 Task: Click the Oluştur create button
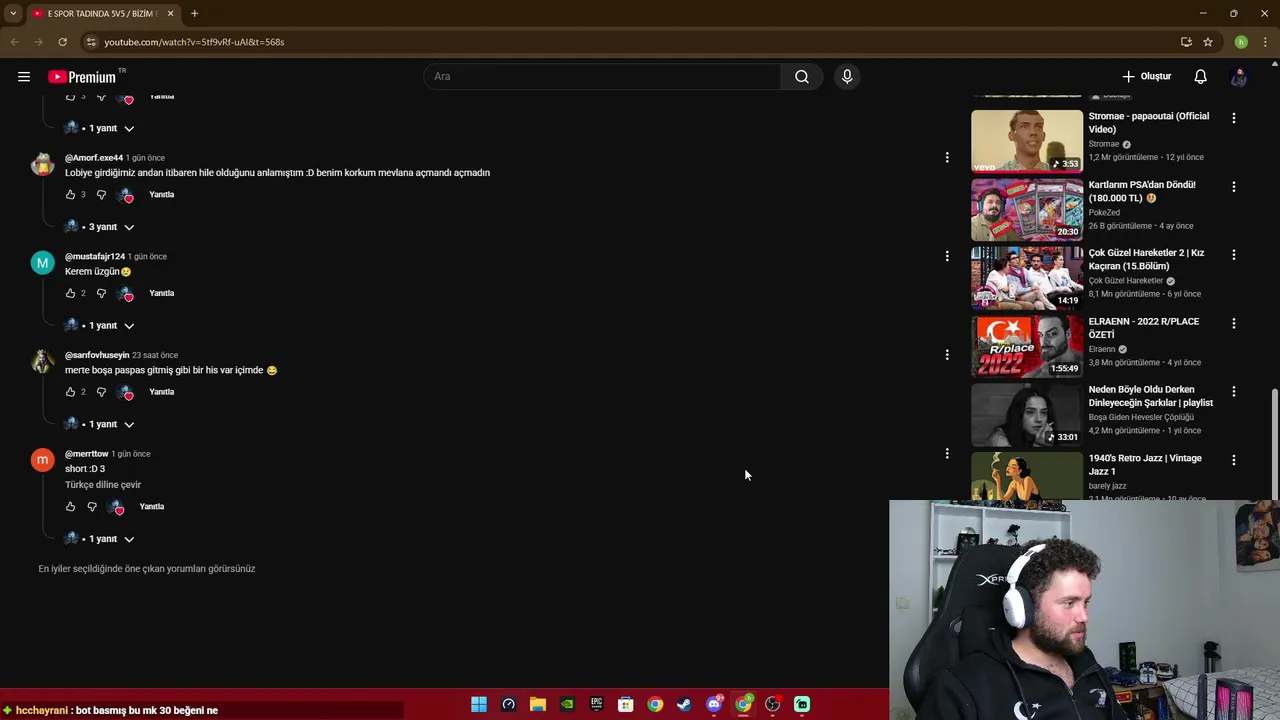[x=1146, y=77]
